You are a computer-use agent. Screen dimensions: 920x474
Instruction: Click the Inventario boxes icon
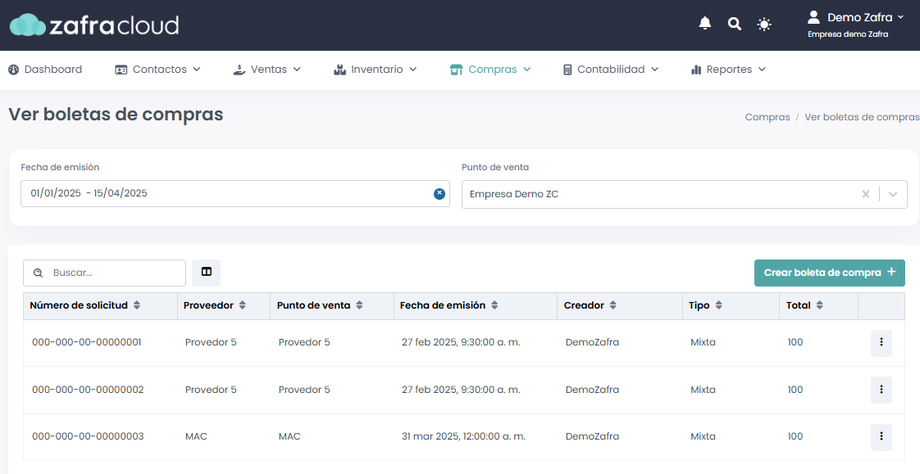(x=339, y=70)
